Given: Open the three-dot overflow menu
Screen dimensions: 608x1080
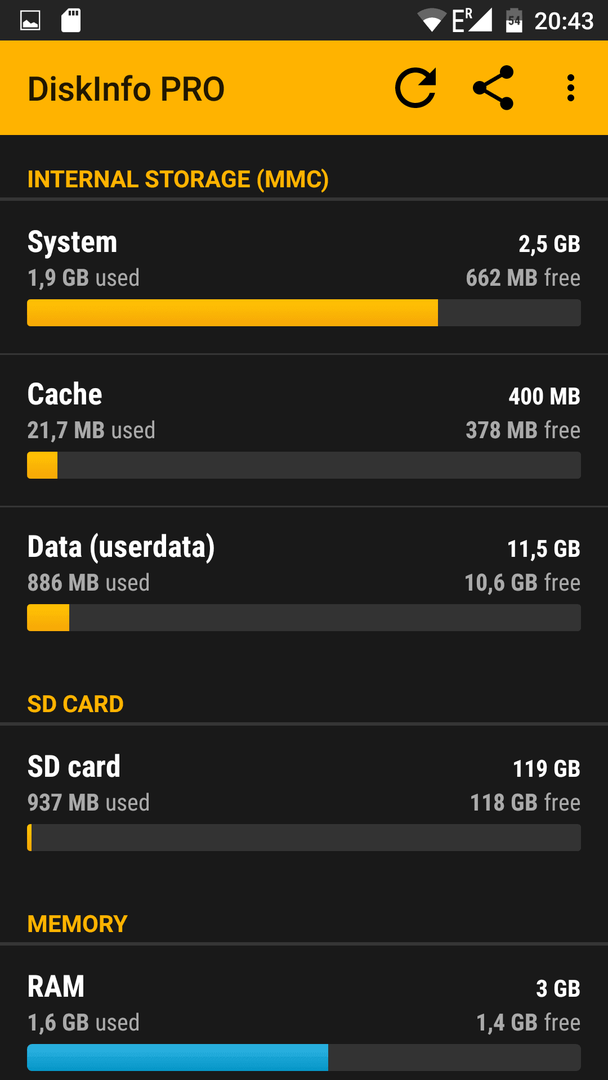Looking at the screenshot, I should click(x=570, y=88).
